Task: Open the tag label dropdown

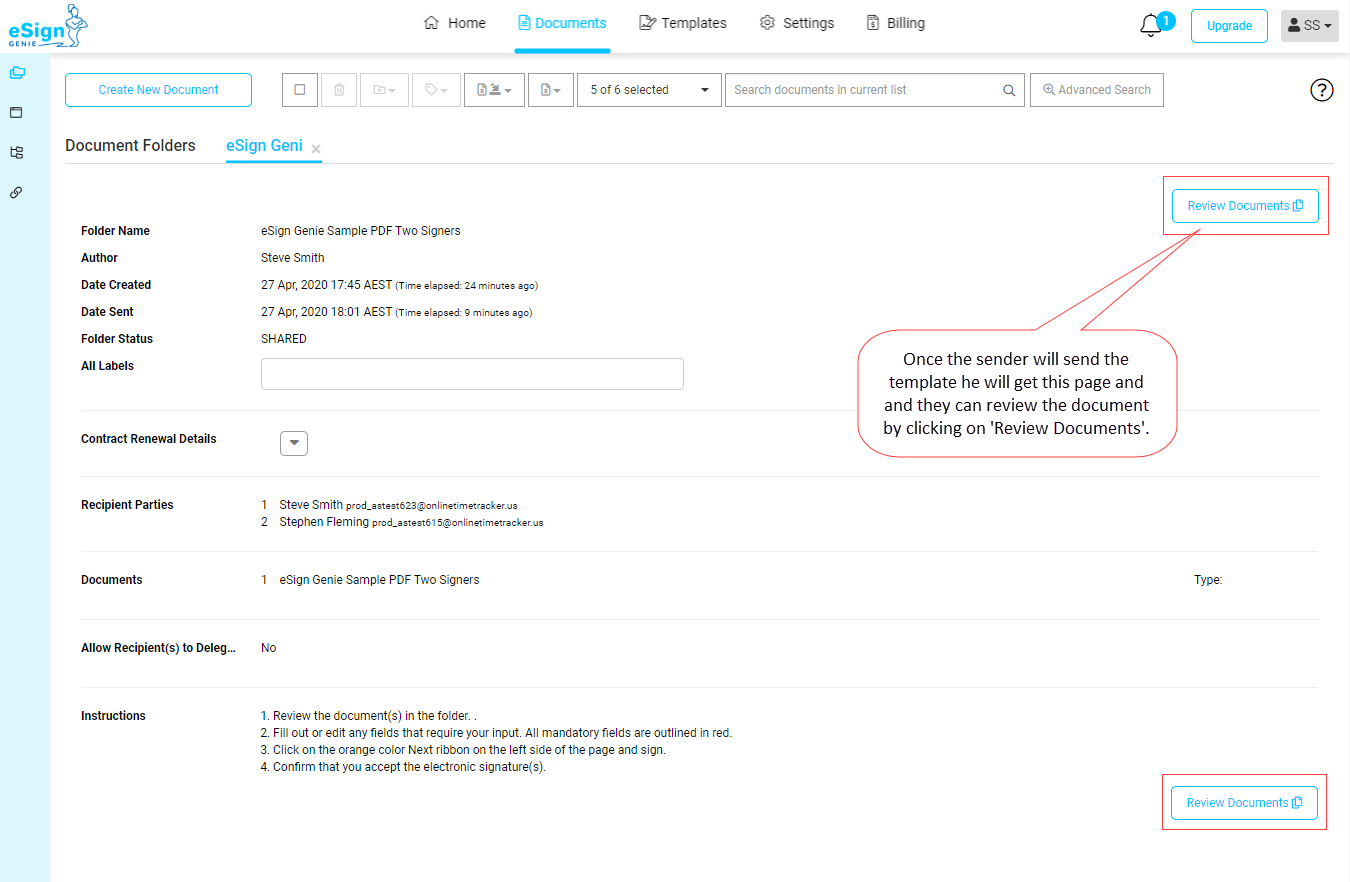Action: click(436, 90)
